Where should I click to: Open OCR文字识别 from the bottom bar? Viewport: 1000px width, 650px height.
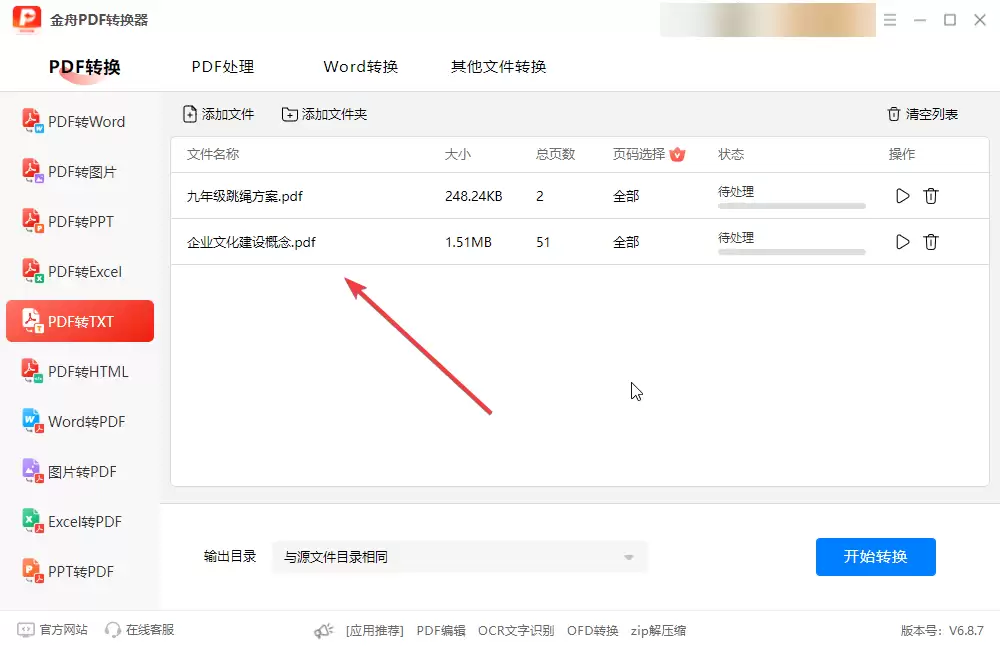(515, 630)
